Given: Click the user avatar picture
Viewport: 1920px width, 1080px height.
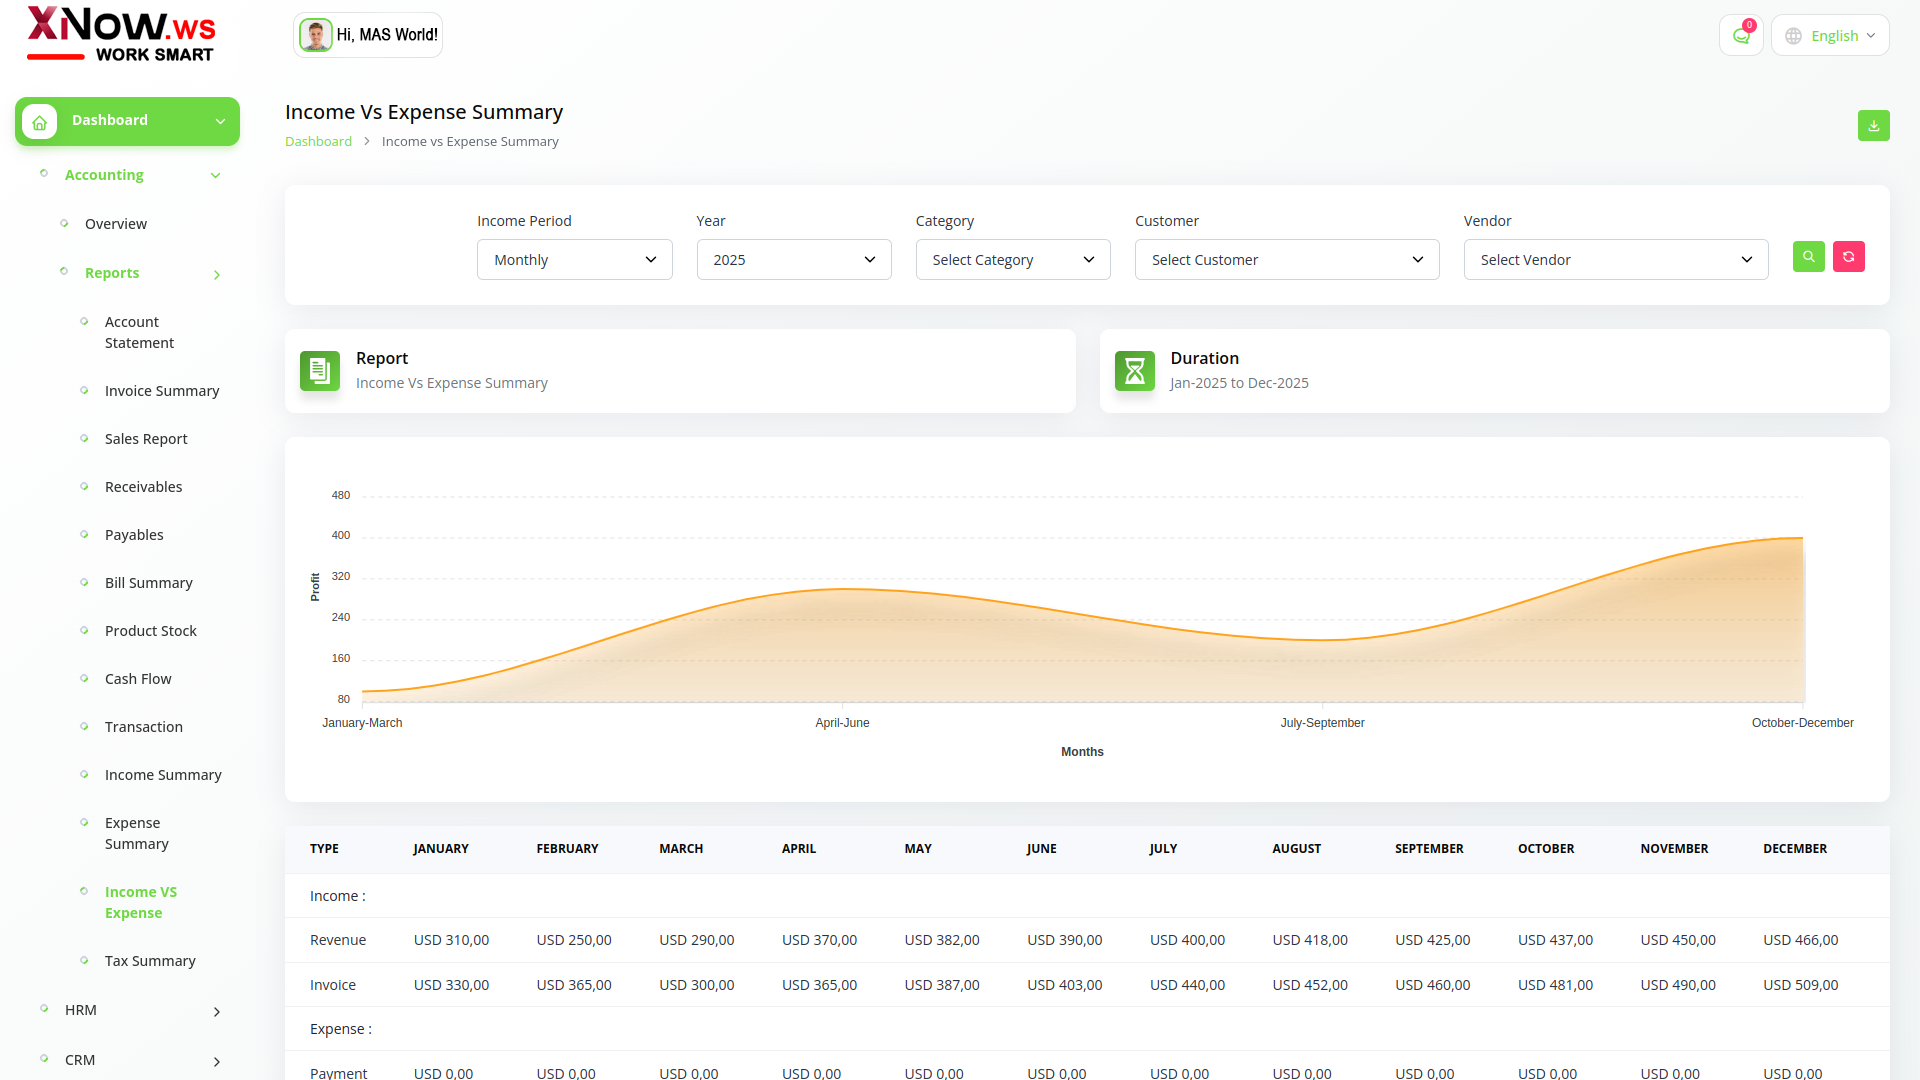Looking at the screenshot, I should [316, 35].
